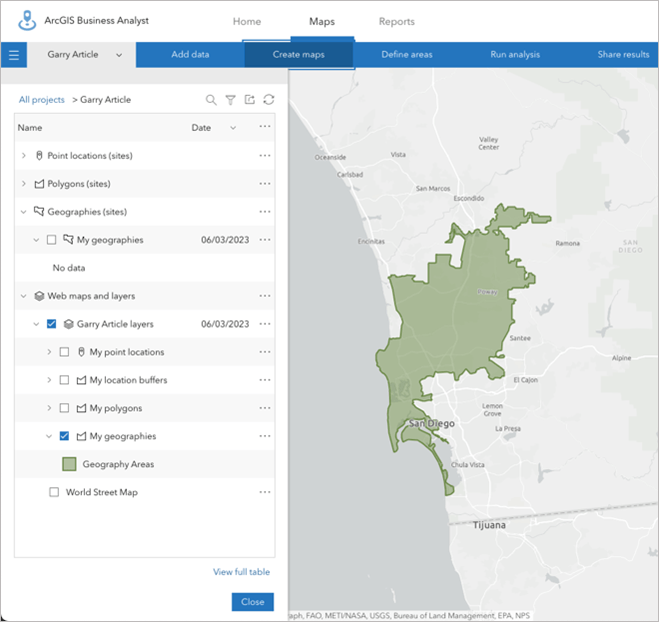The width and height of the screenshot is (659, 622).
Task: Click the Tijuana label on the map
Action: [x=489, y=525]
